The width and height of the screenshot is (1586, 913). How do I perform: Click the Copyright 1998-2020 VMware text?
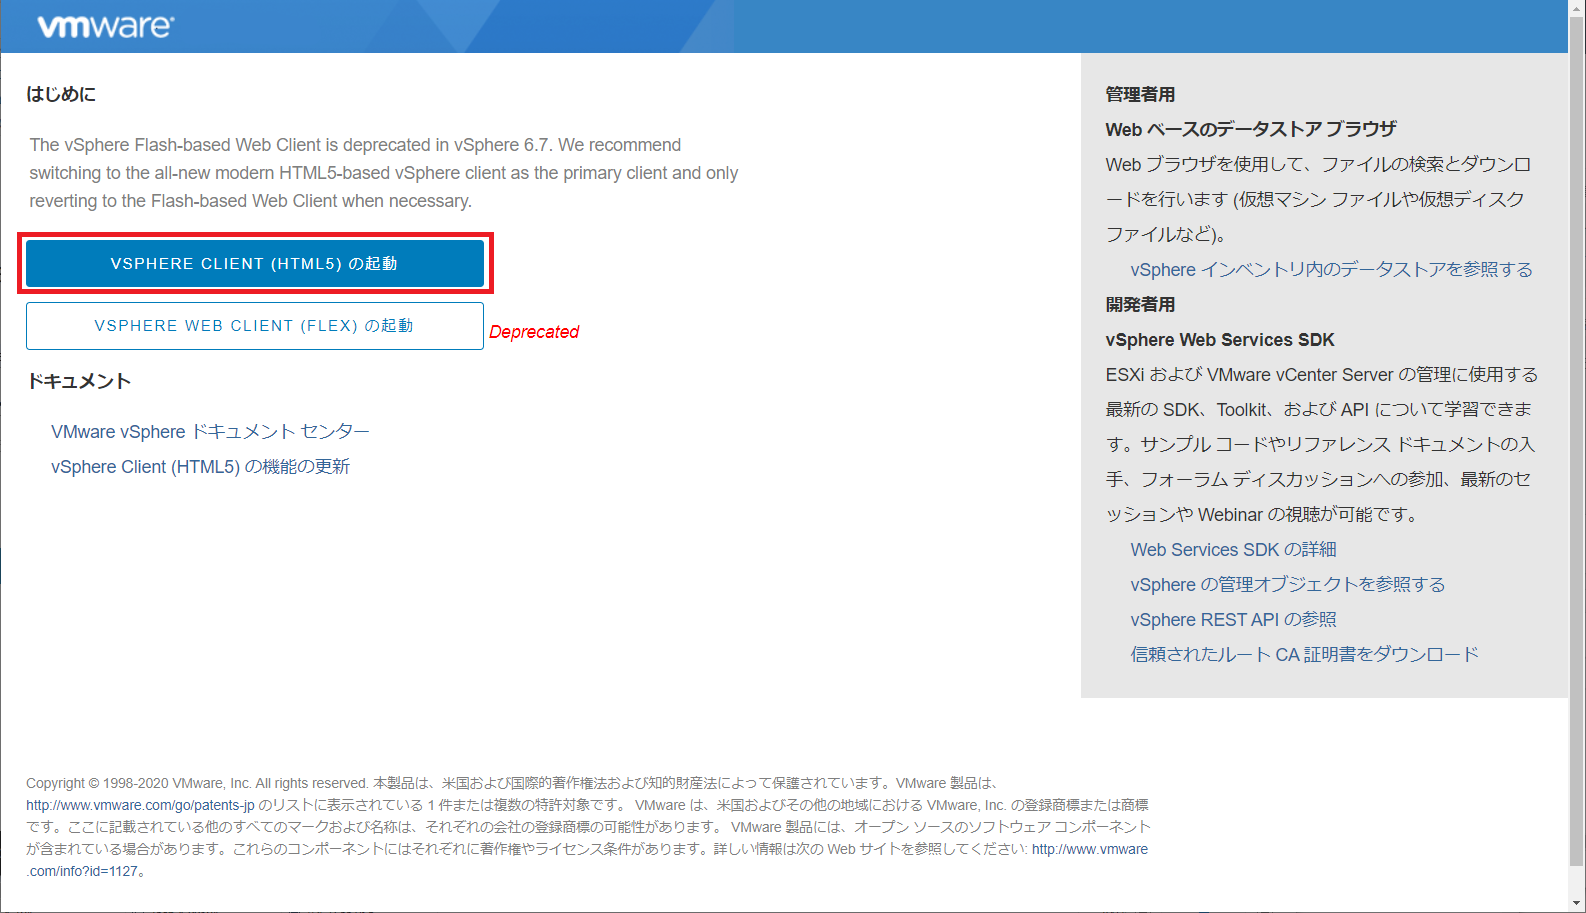click(x=197, y=783)
